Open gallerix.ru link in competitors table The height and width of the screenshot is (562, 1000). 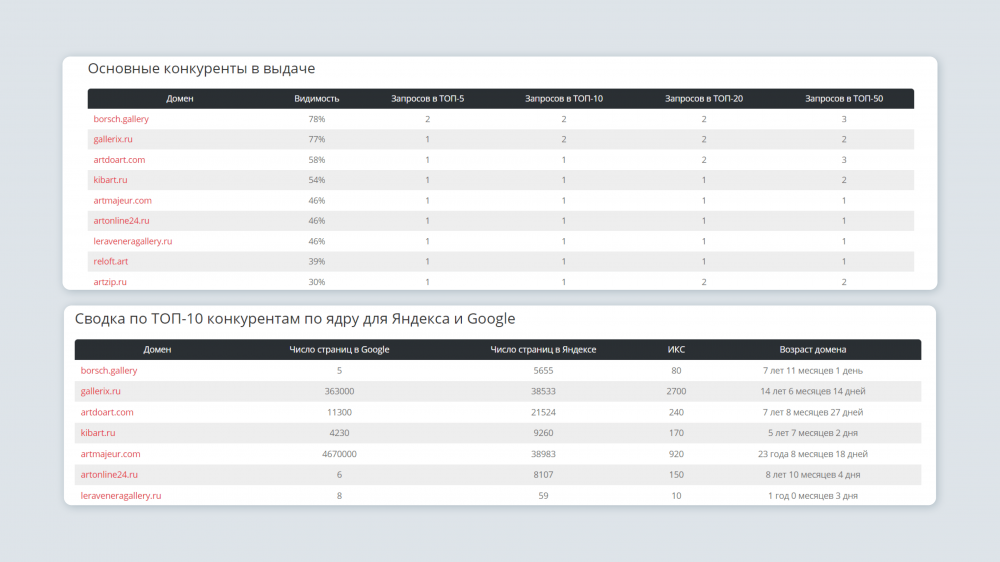point(113,139)
